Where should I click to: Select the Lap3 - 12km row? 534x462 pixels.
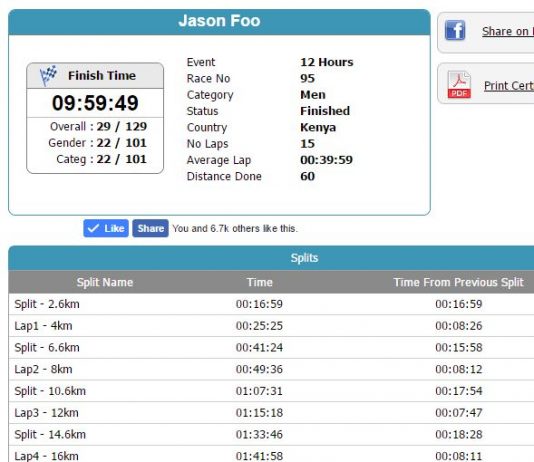271,413
